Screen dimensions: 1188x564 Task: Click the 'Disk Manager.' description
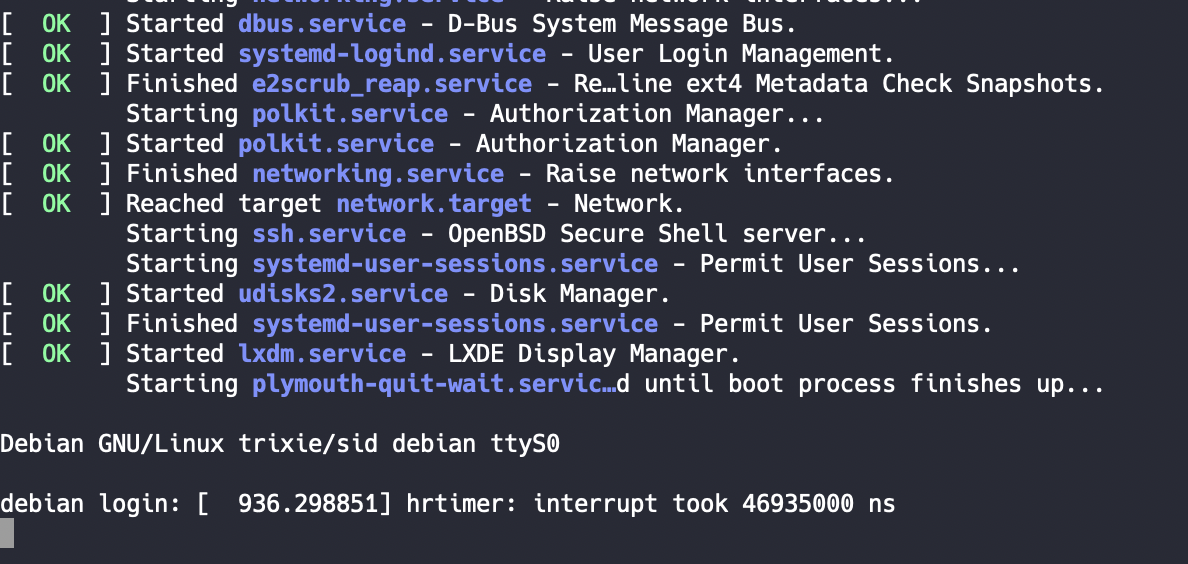[580, 294]
